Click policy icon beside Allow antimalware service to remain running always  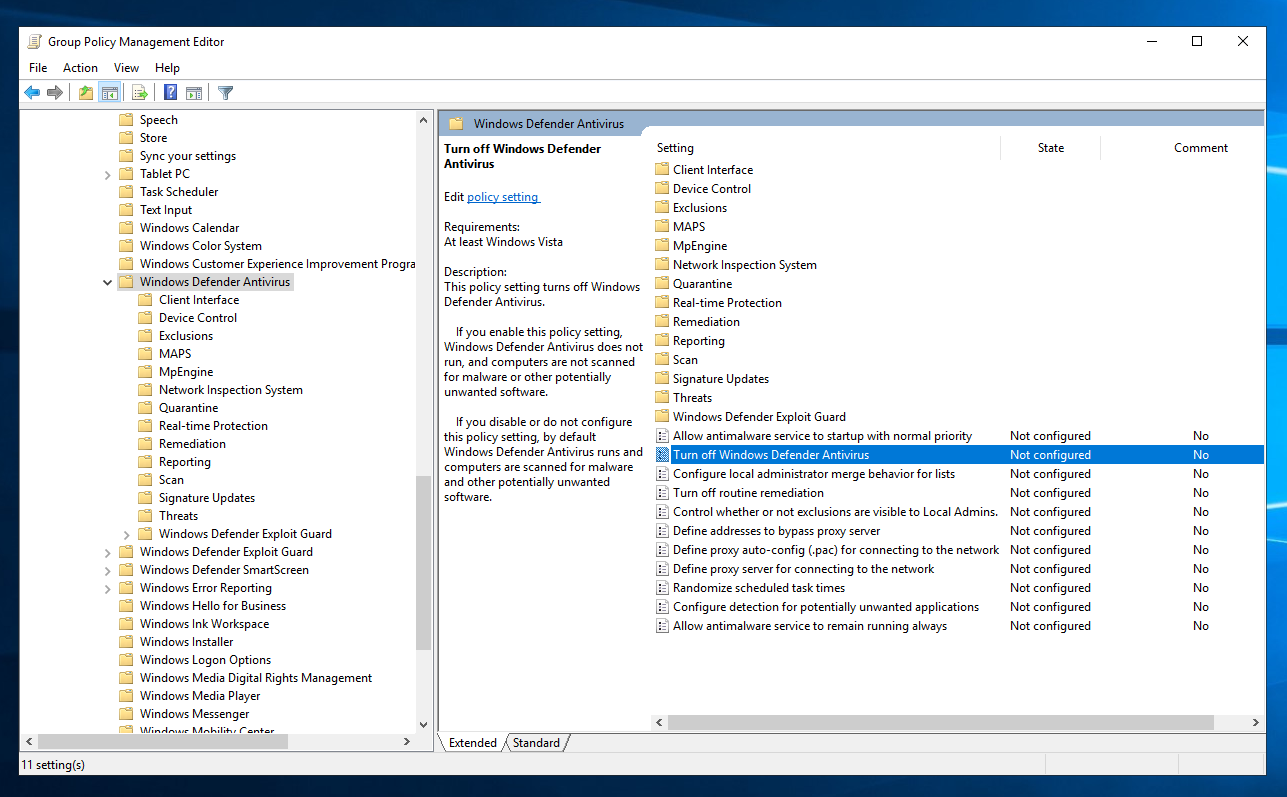[662, 626]
